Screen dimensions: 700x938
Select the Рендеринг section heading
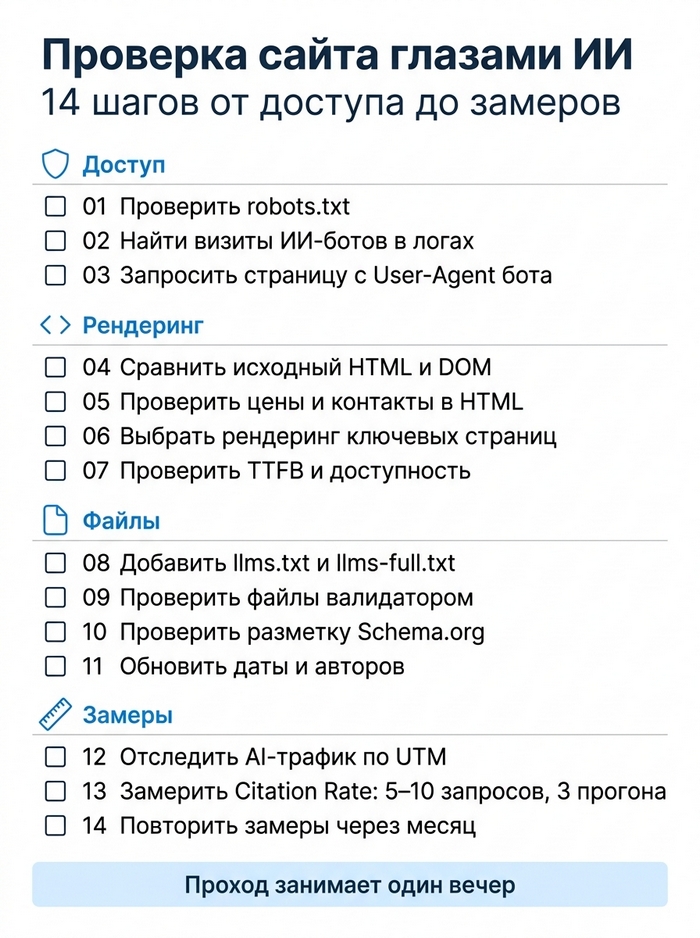[x=143, y=326]
